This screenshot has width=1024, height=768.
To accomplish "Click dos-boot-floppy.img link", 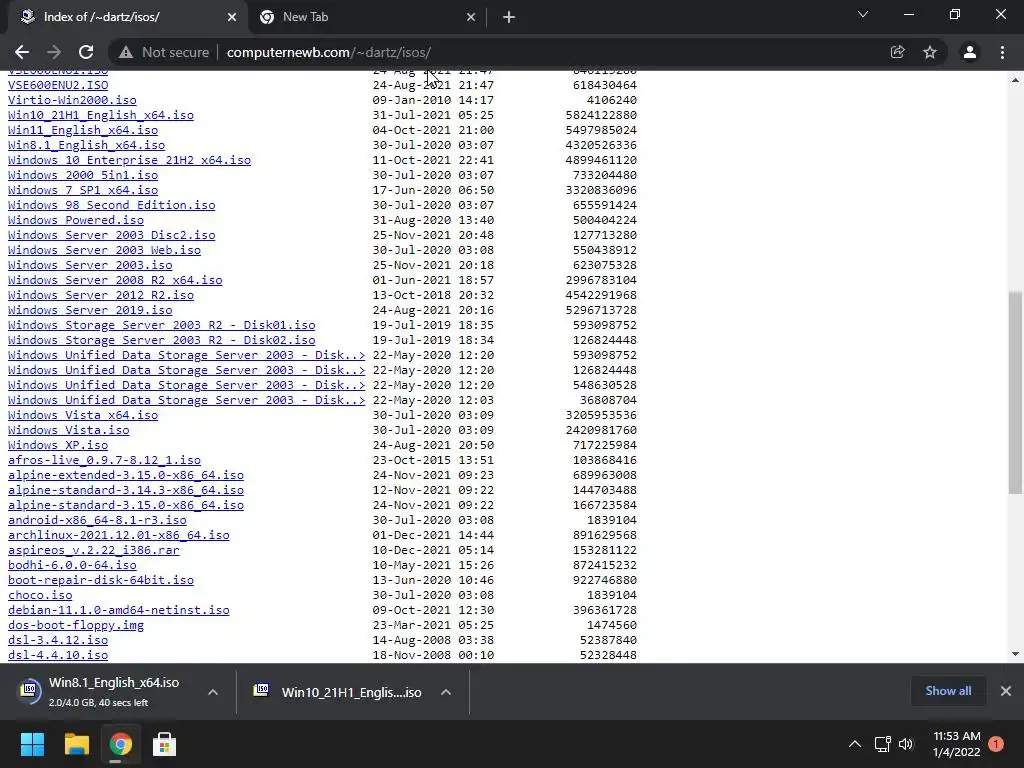I will 76,626.
